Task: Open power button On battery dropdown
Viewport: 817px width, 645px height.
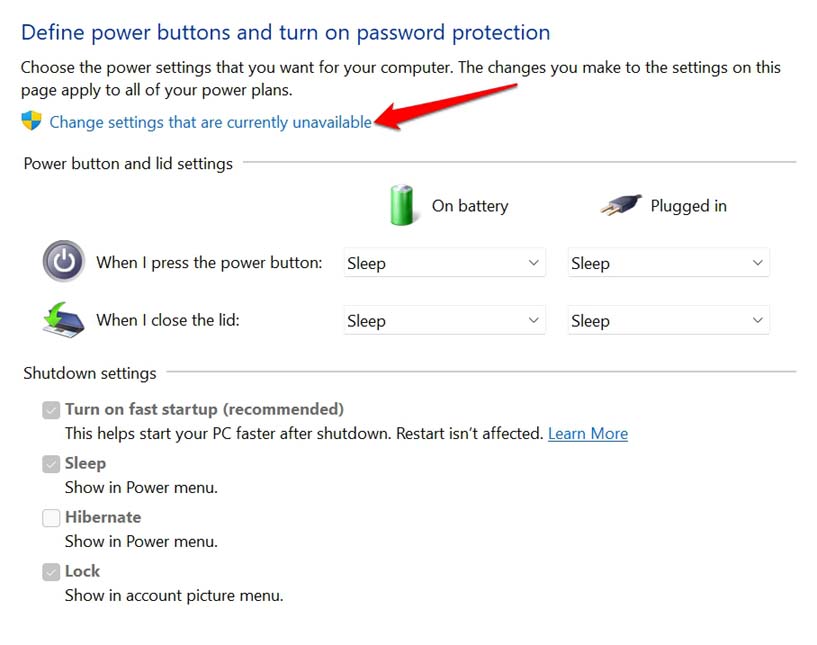Action: tap(444, 263)
